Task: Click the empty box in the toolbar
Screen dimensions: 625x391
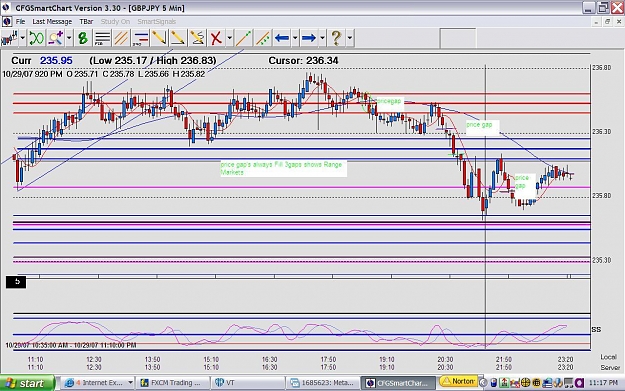Action: [x=458, y=38]
